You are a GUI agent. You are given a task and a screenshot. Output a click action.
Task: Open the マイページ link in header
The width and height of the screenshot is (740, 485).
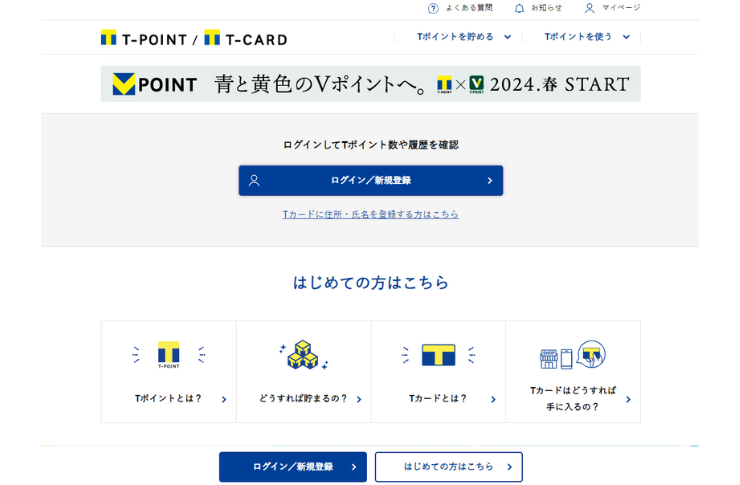621,8
